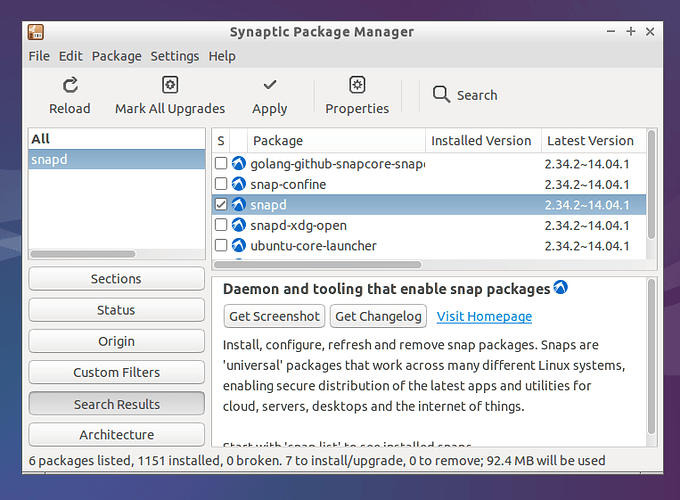Click the status bar package summary text
680x500 pixels.
[x=317, y=461]
